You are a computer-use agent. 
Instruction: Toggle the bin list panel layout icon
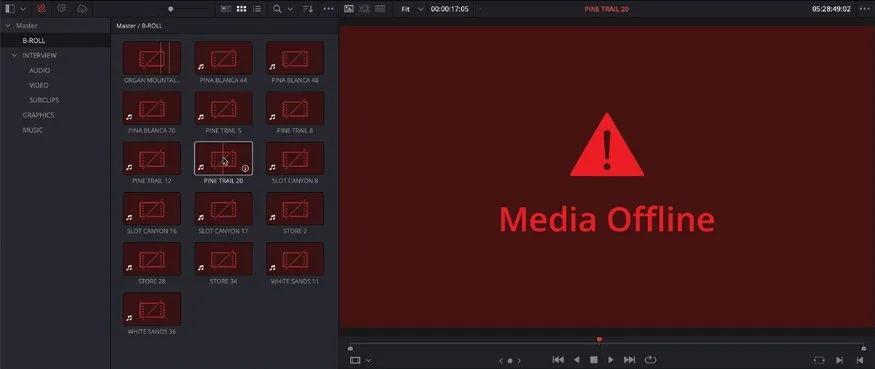point(9,9)
